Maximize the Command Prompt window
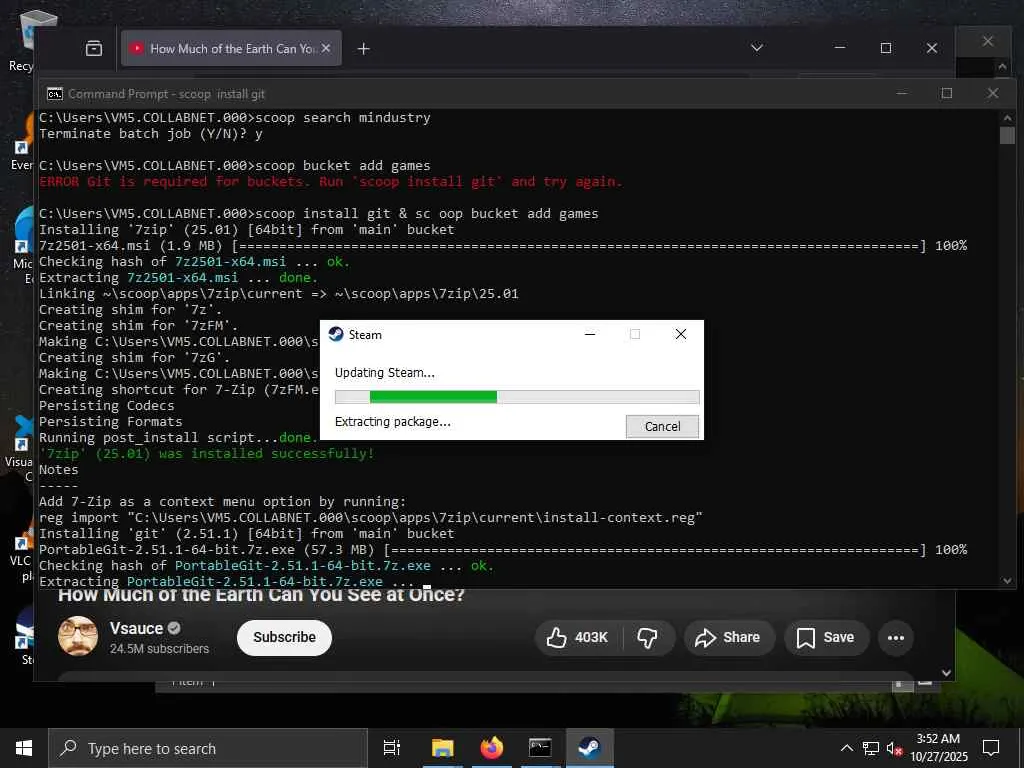1024x768 pixels. pos(946,93)
